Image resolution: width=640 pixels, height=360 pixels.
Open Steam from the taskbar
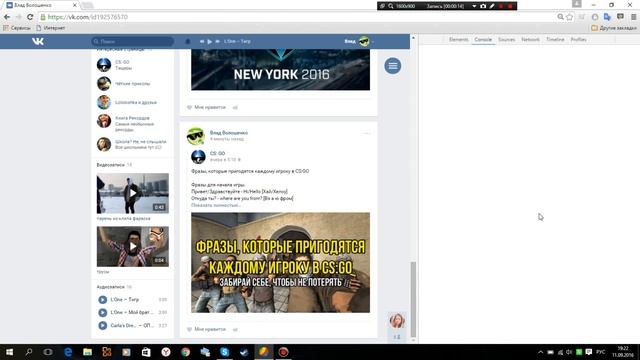(244, 352)
